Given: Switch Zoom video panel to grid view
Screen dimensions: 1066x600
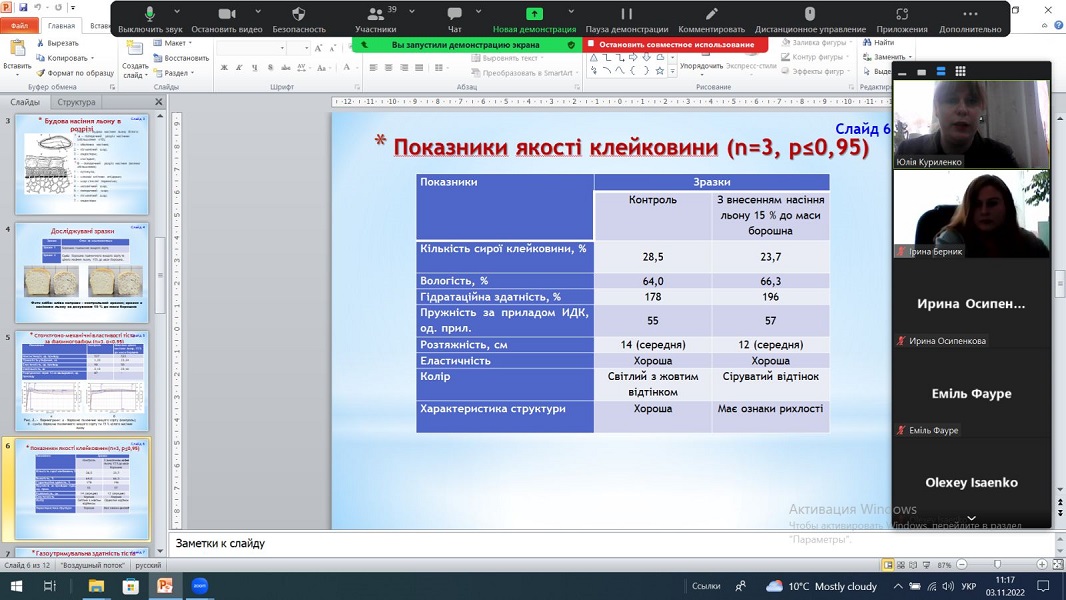Looking at the screenshot, I should [x=960, y=71].
